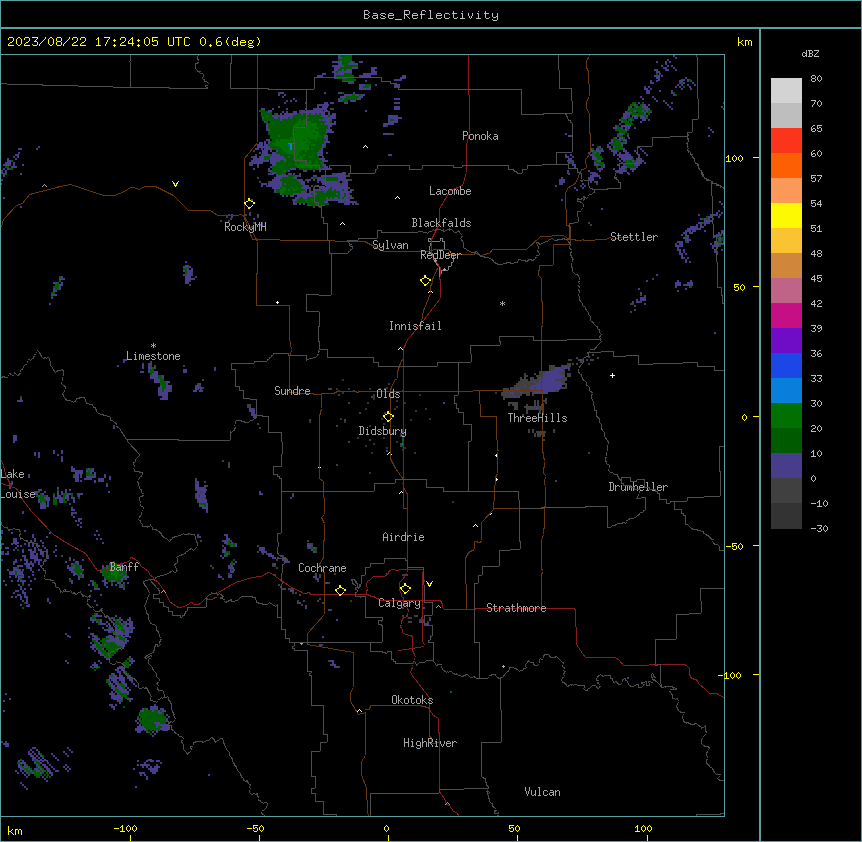Select the Ponoka city label
Viewport: 862px width, 842px height.
[480, 136]
